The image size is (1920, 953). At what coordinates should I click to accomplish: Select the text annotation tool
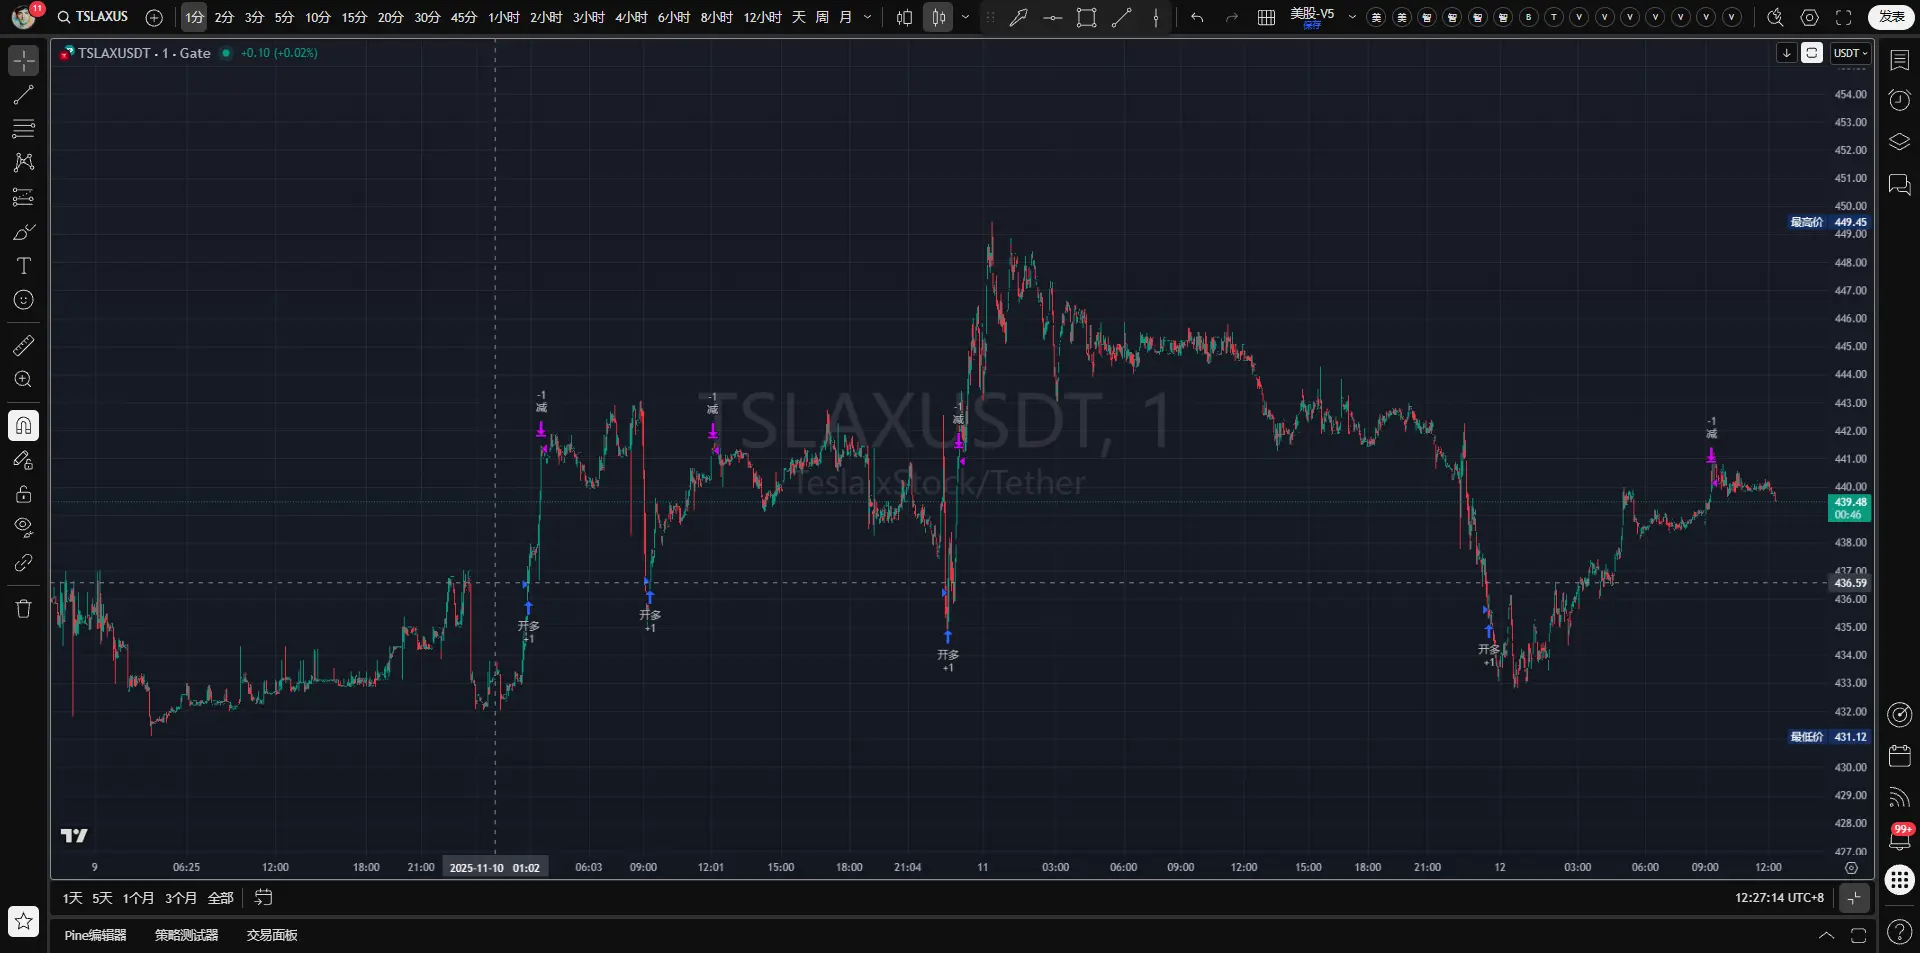24,266
